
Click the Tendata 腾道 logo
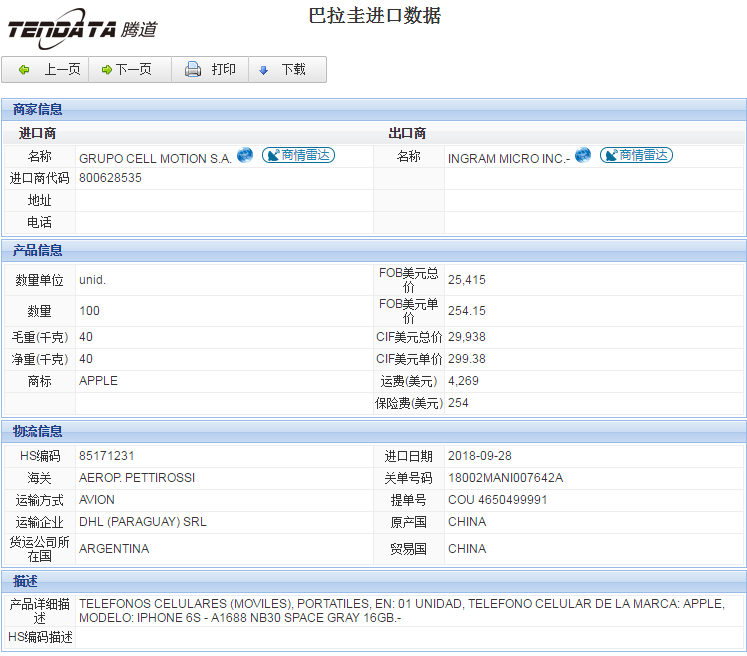[x=82, y=29]
